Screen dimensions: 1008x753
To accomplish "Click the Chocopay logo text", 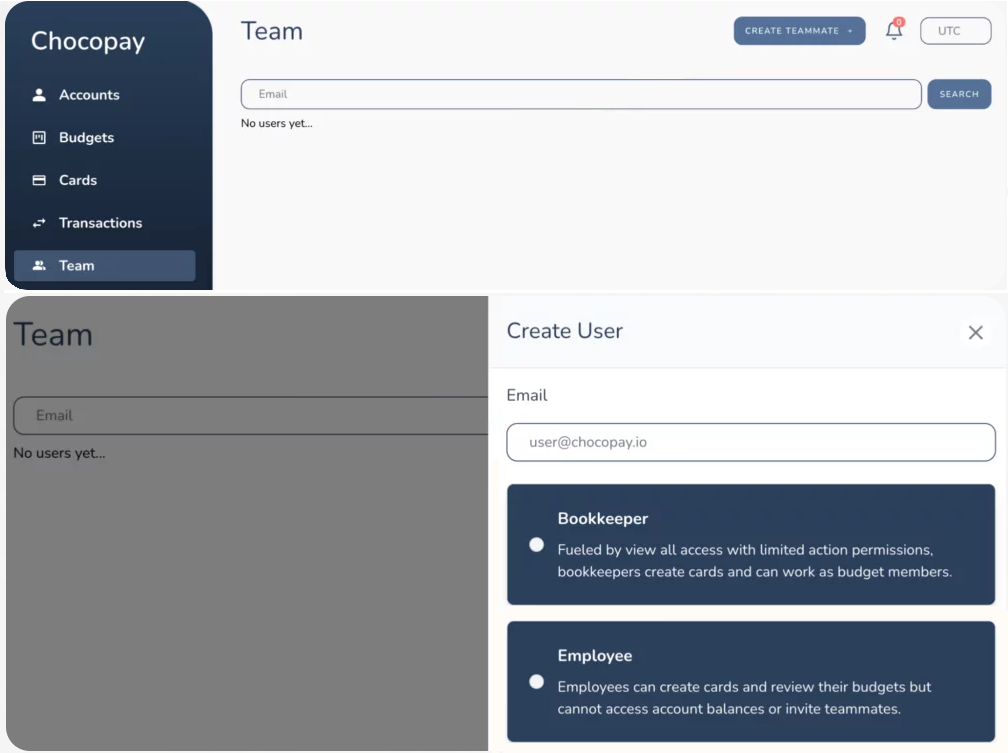I will 88,41.
